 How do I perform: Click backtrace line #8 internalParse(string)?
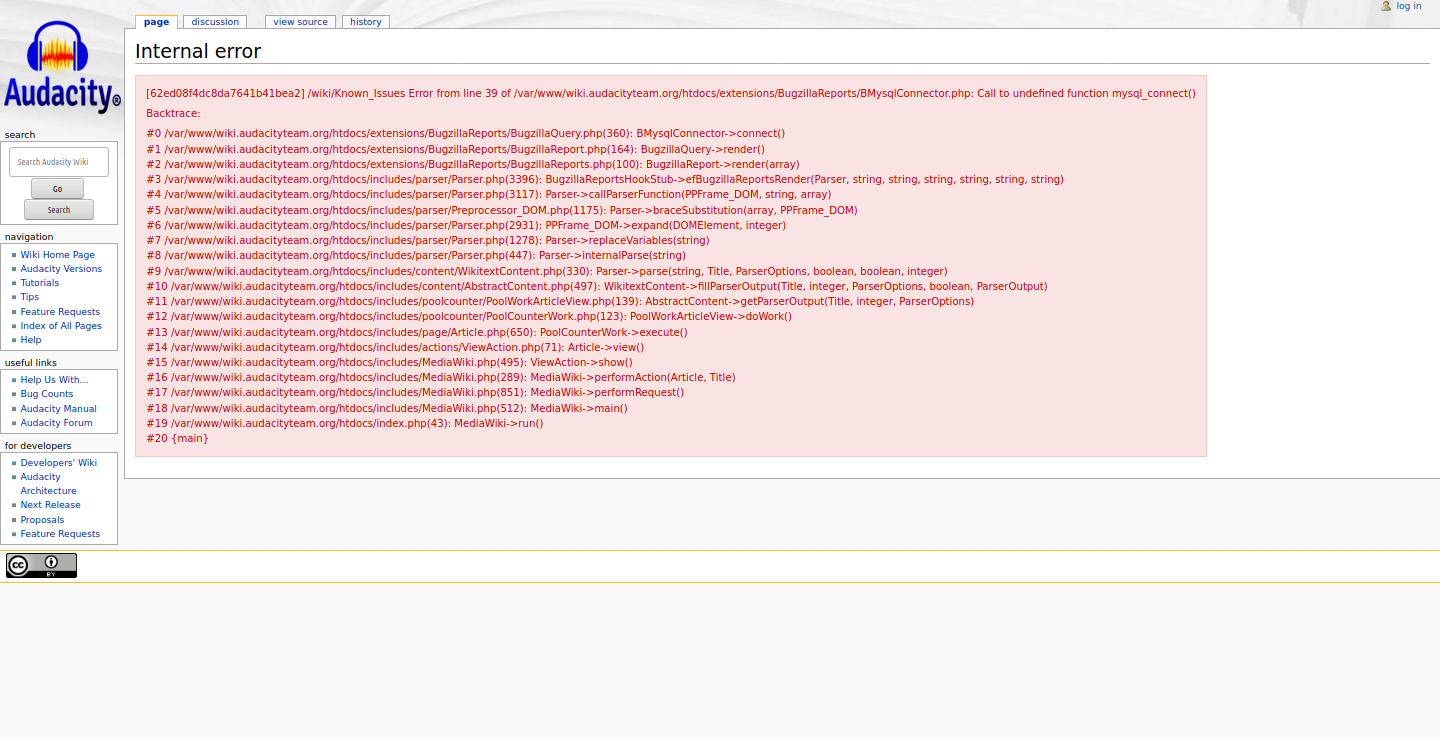click(416, 255)
